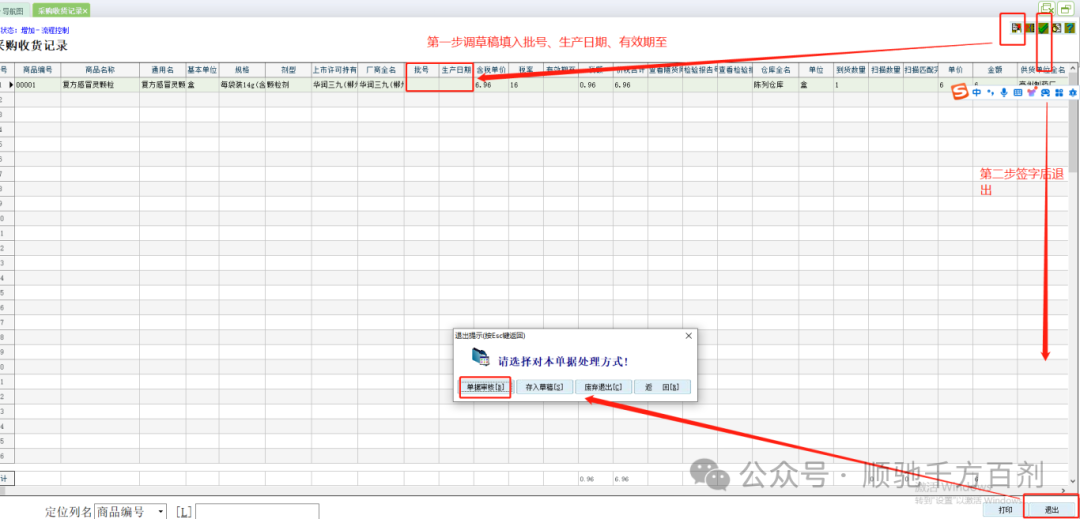The width and height of the screenshot is (1080, 519).
Task: Click the 存入草稿 button
Action: (x=544, y=387)
